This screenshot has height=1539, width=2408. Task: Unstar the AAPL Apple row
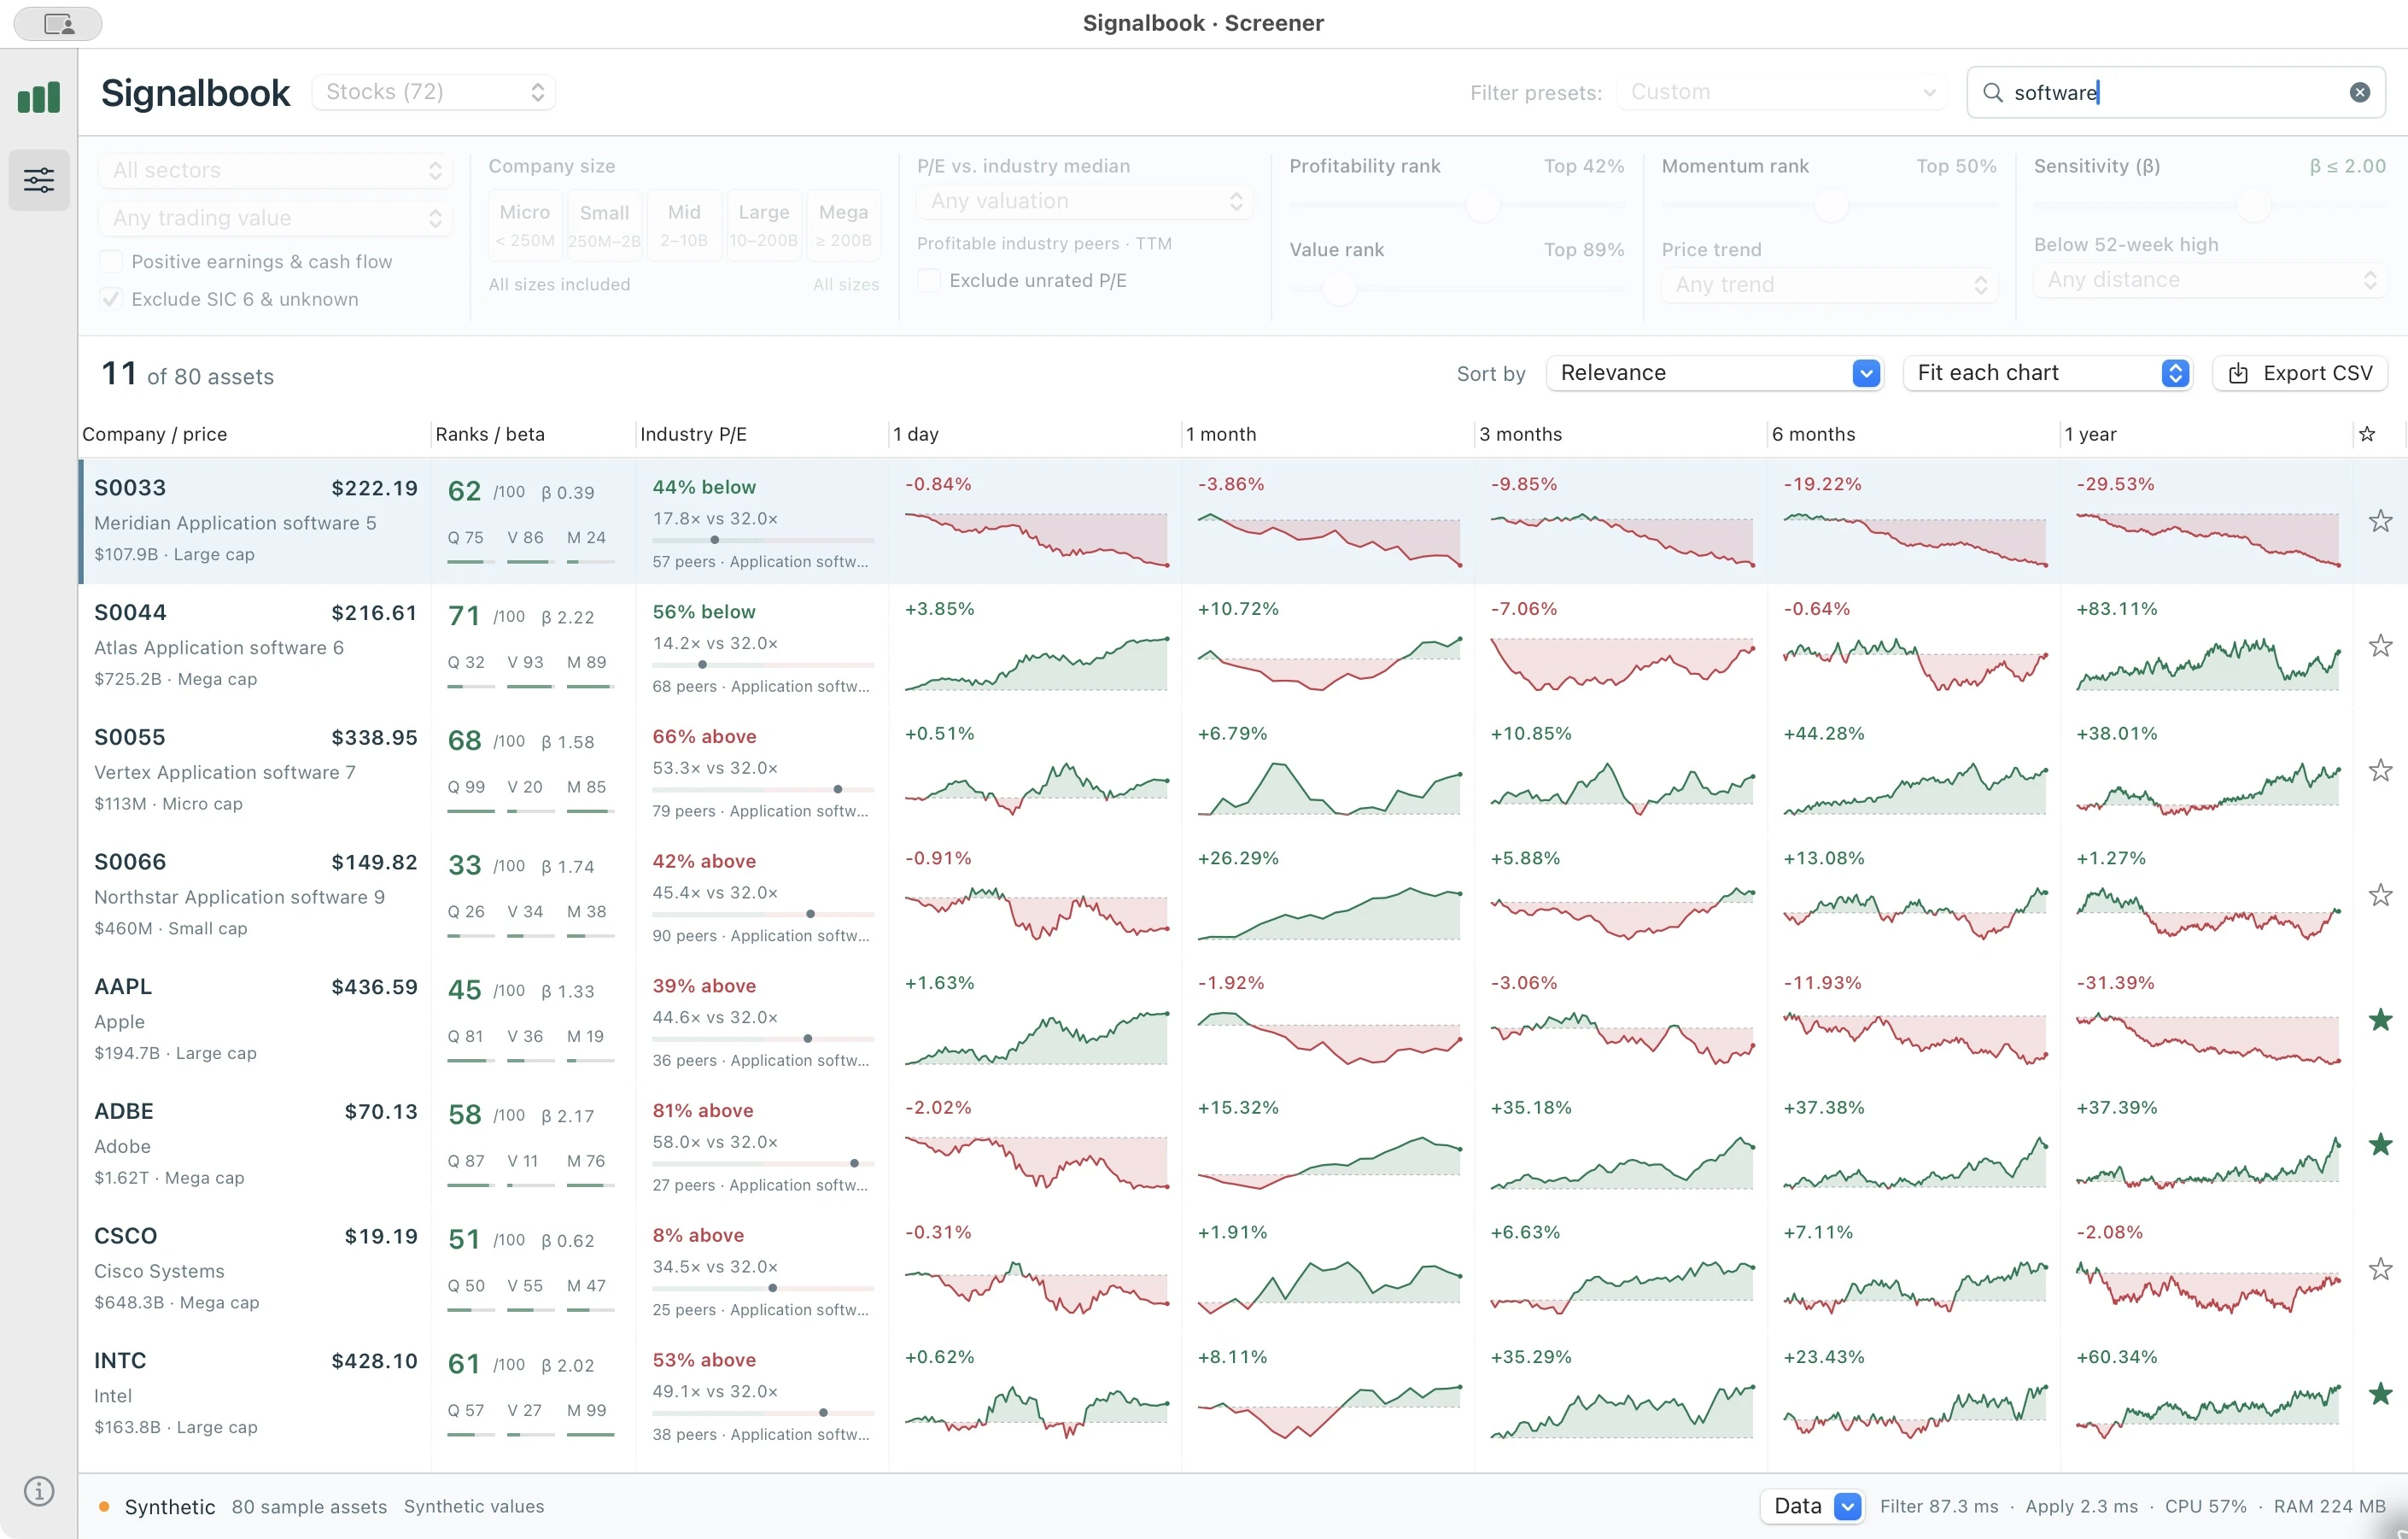(x=2380, y=1020)
